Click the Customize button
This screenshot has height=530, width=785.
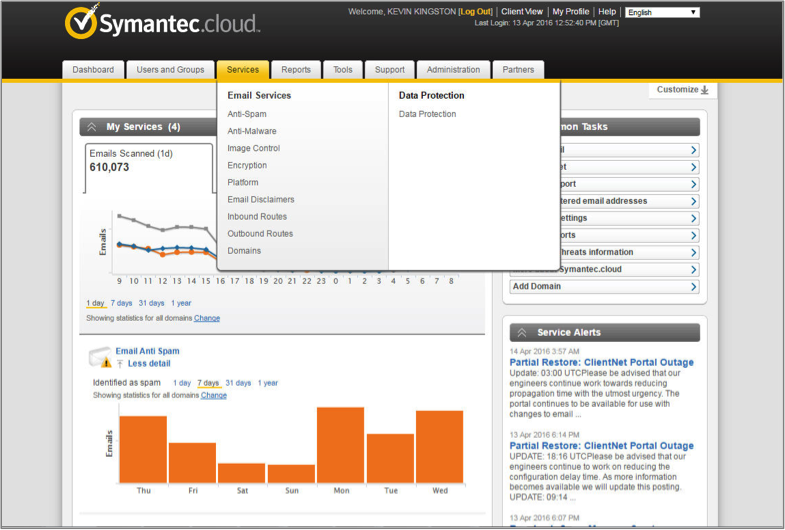(682, 90)
